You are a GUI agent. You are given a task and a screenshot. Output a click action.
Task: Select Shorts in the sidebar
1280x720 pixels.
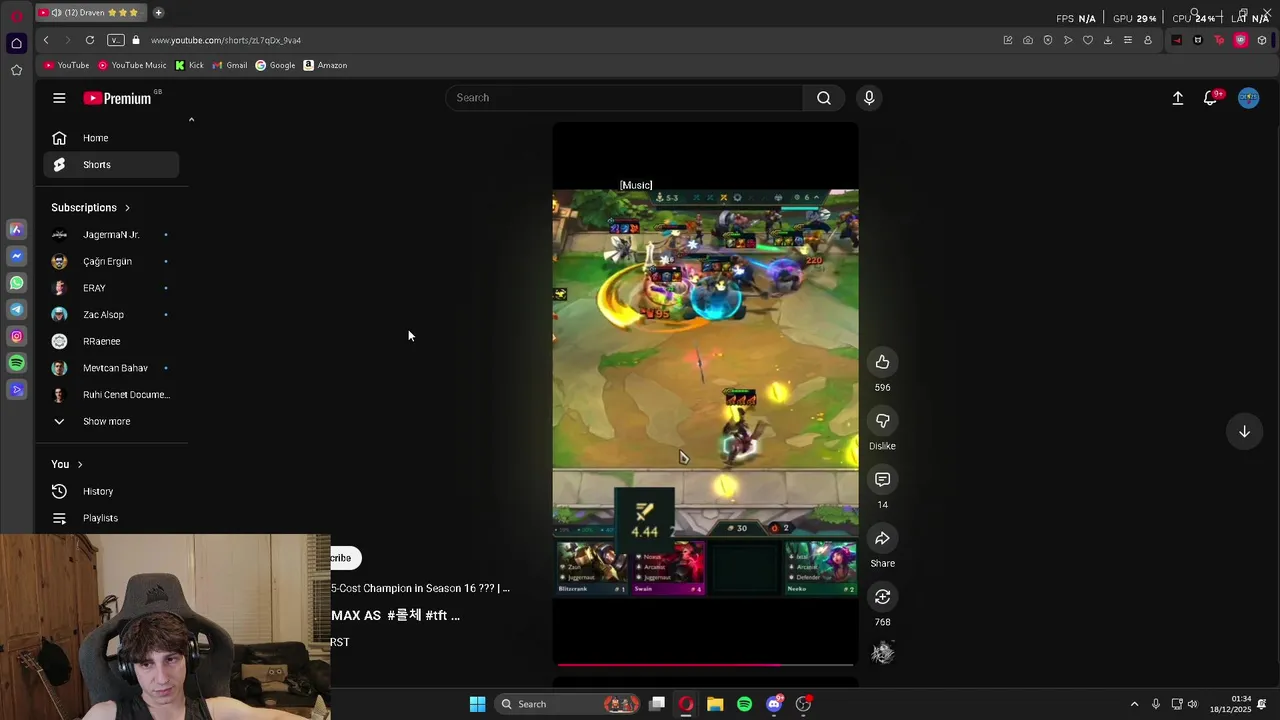coord(111,165)
